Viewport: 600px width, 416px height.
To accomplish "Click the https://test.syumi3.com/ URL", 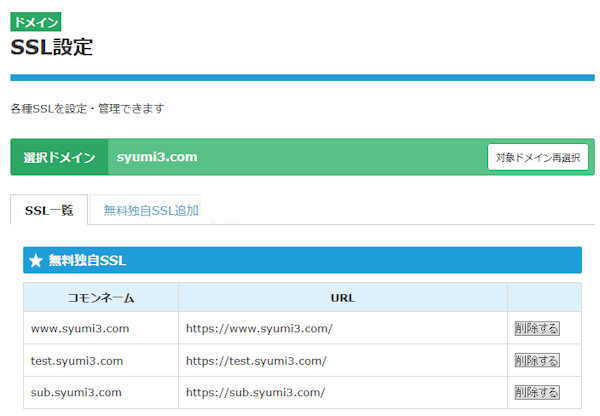I will pos(255,360).
